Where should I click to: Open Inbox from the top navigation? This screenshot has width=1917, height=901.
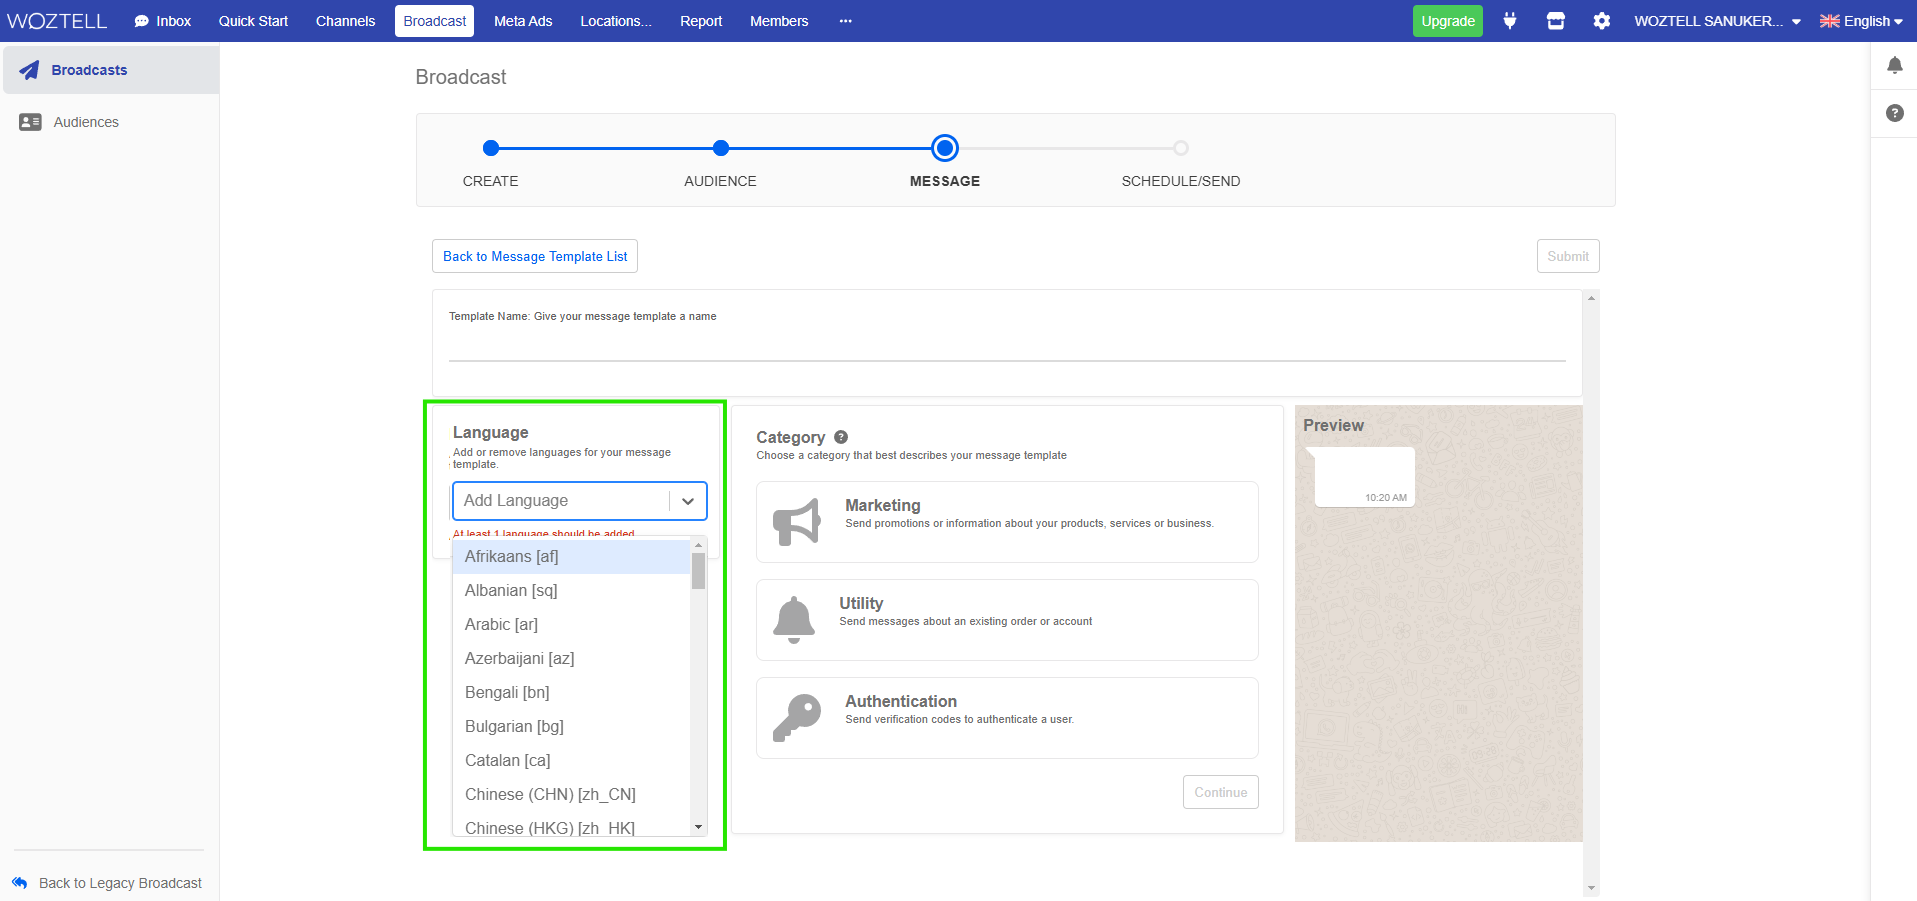(x=163, y=21)
